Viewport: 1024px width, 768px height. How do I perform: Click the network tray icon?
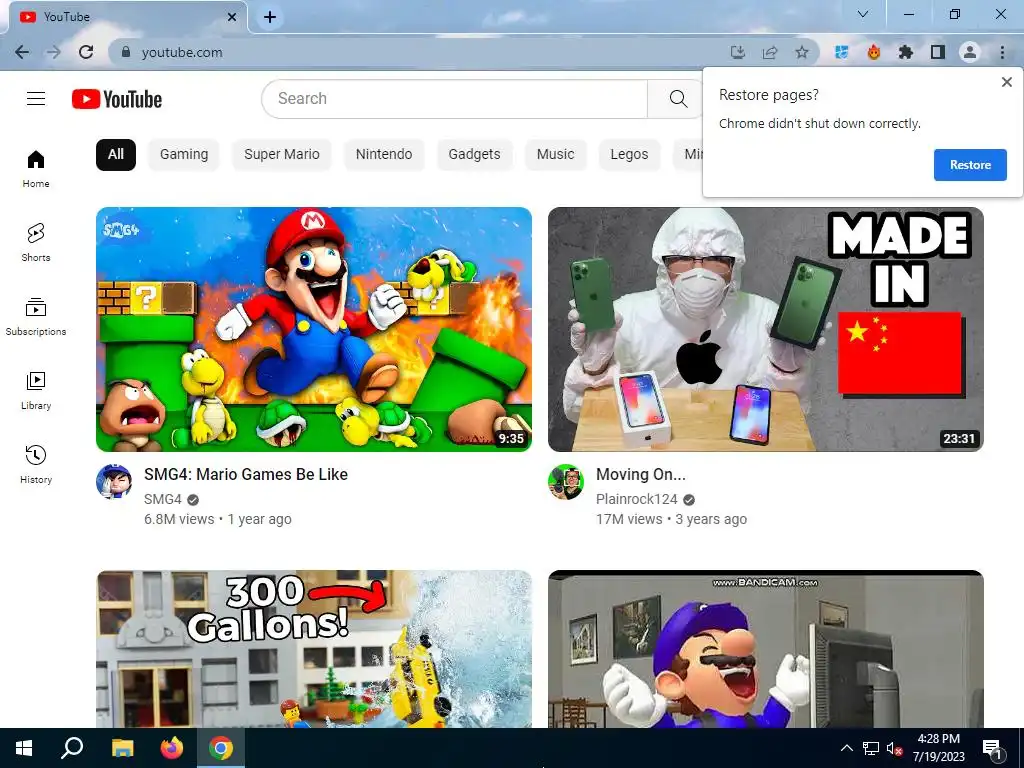click(x=871, y=748)
